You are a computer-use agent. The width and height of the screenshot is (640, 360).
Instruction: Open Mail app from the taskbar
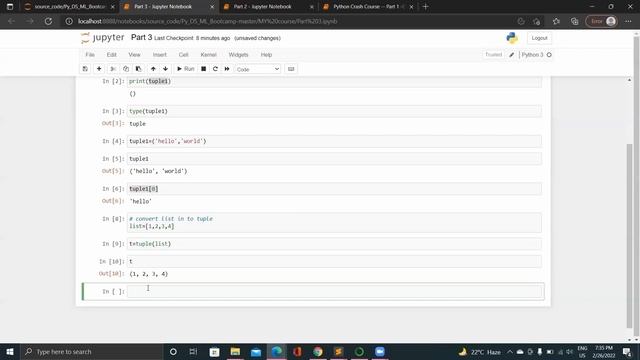(x=256, y=351)
